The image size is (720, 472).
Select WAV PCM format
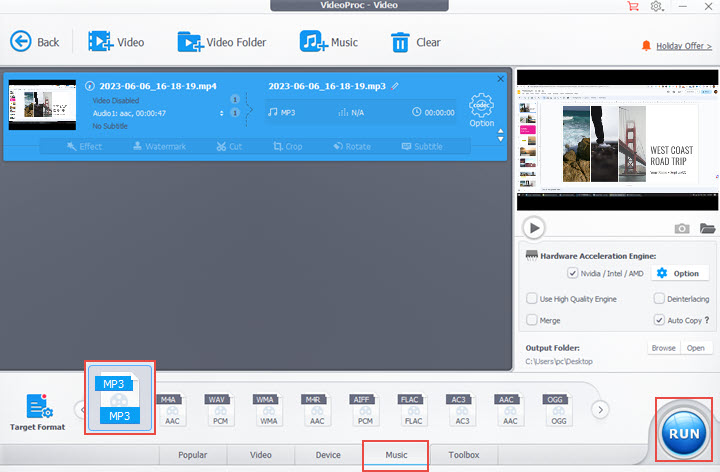(220, 410)
